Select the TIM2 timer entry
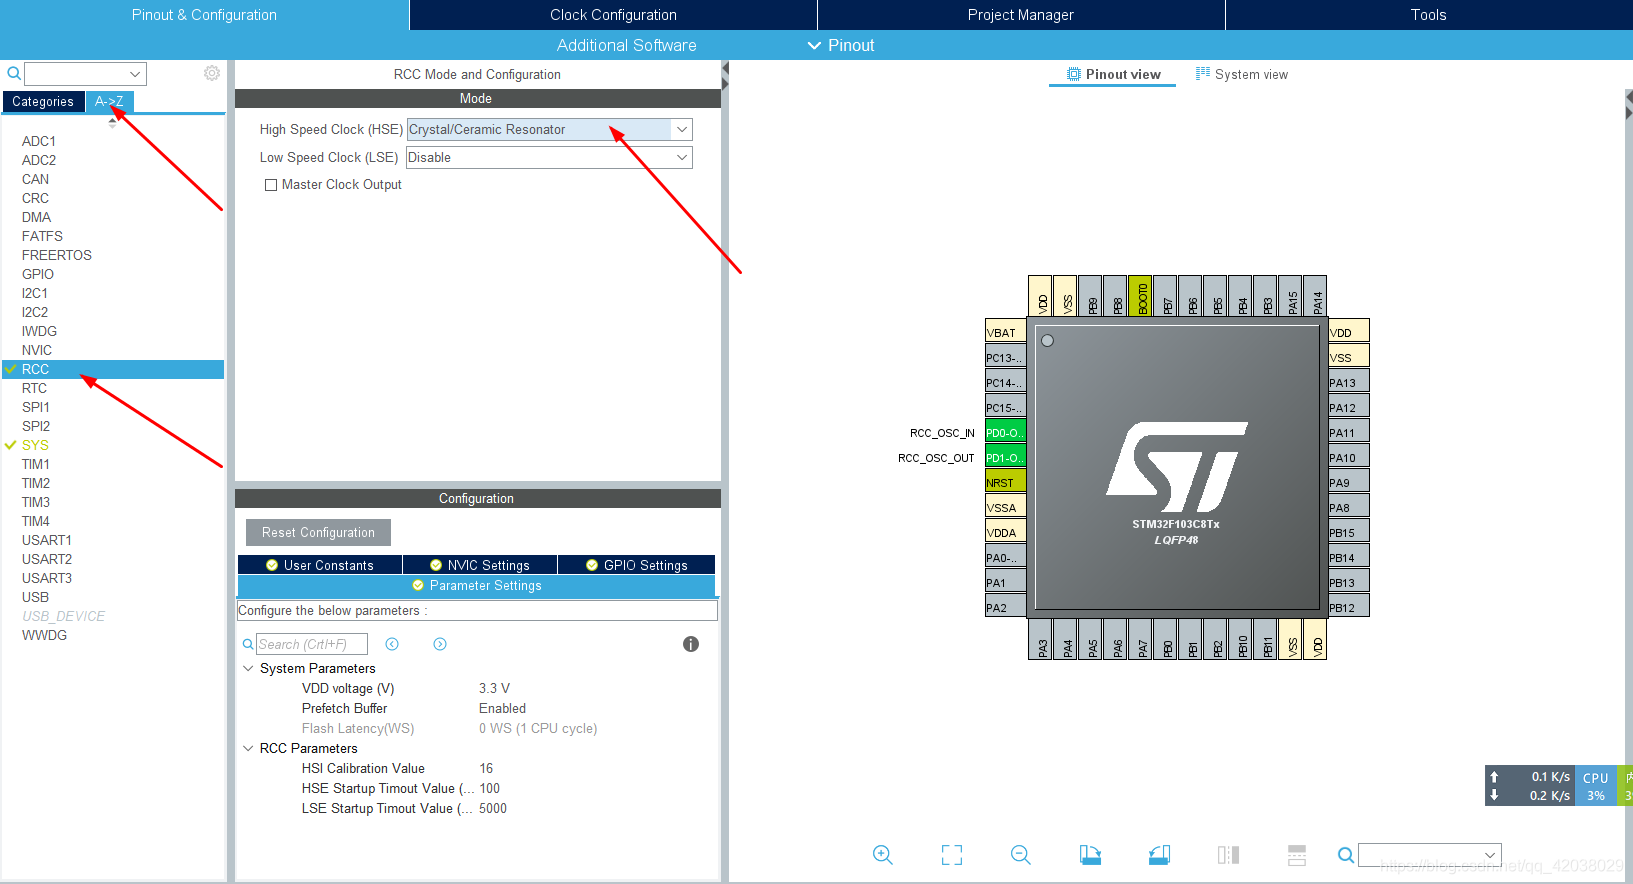The image size is (1633, 884). pos(36,483)
